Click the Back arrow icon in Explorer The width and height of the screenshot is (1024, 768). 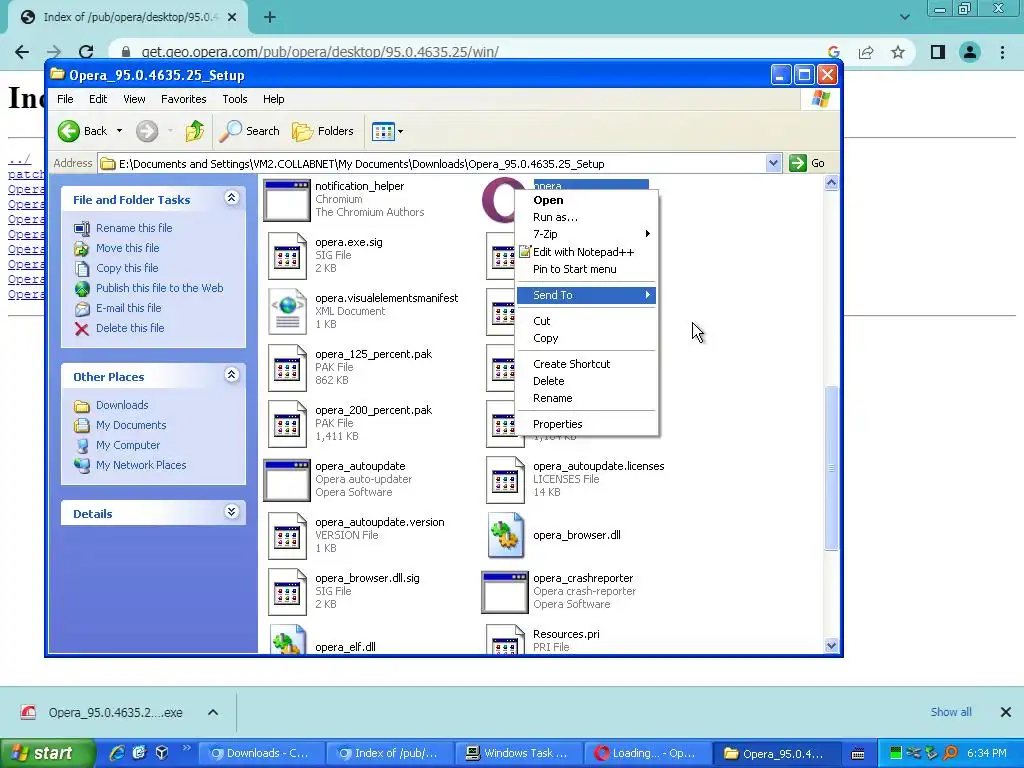coord(69,131)
